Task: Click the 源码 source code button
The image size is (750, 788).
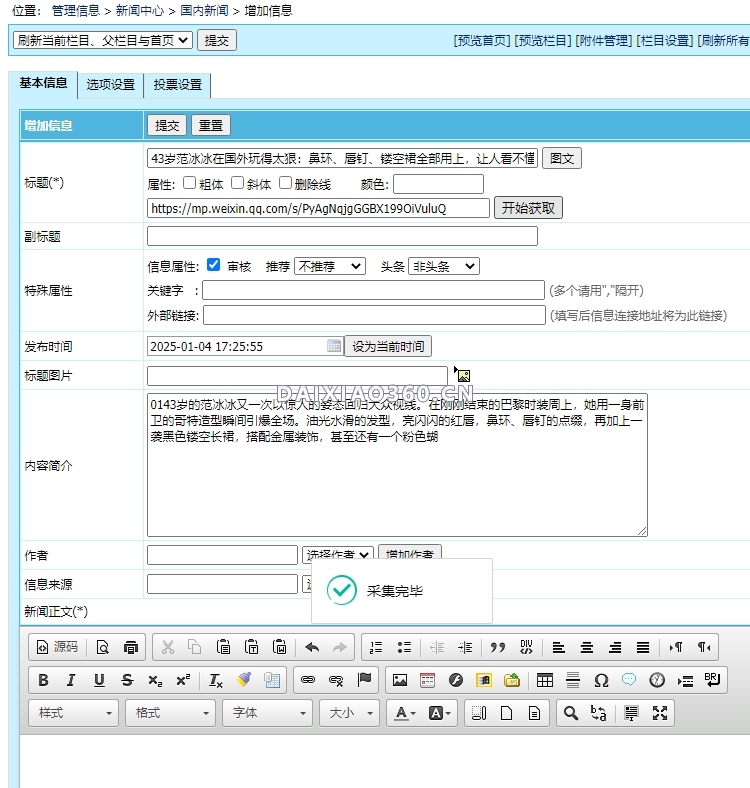Action: point(57,647)
